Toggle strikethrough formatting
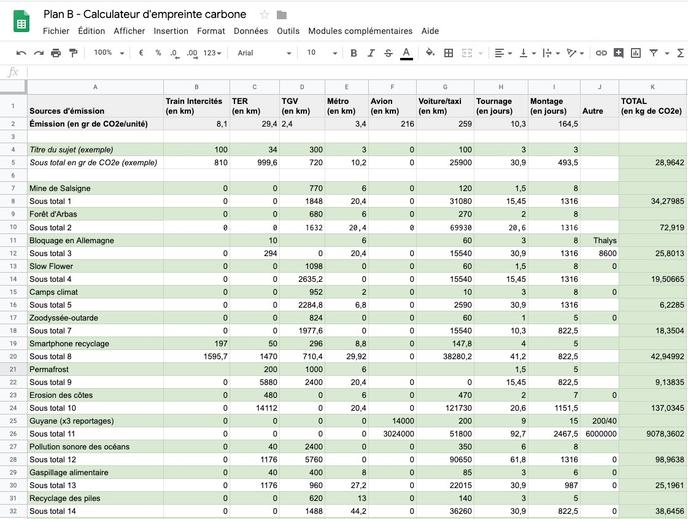This screenshot has width=688, height=519. tap(388, 53)
